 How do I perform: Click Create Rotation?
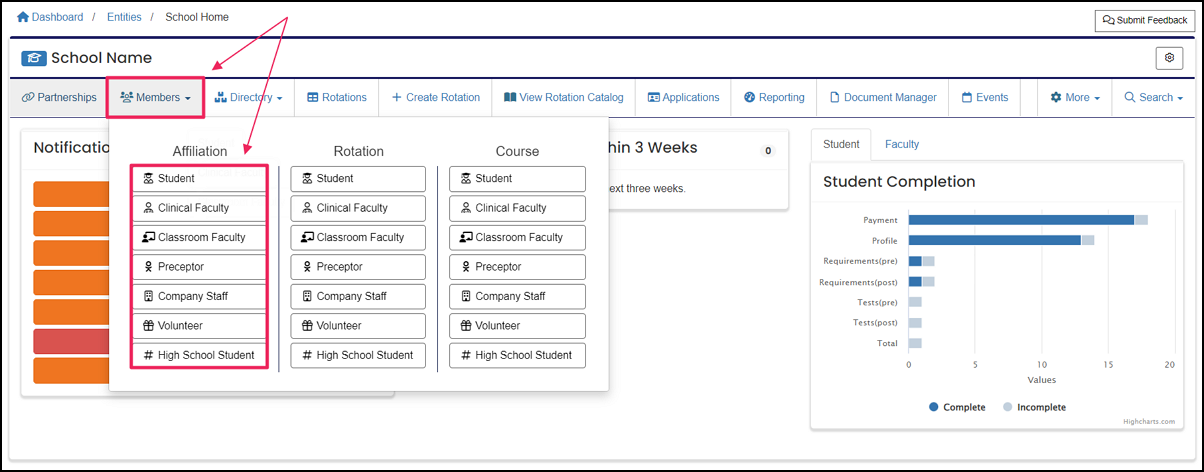point(436,97)
